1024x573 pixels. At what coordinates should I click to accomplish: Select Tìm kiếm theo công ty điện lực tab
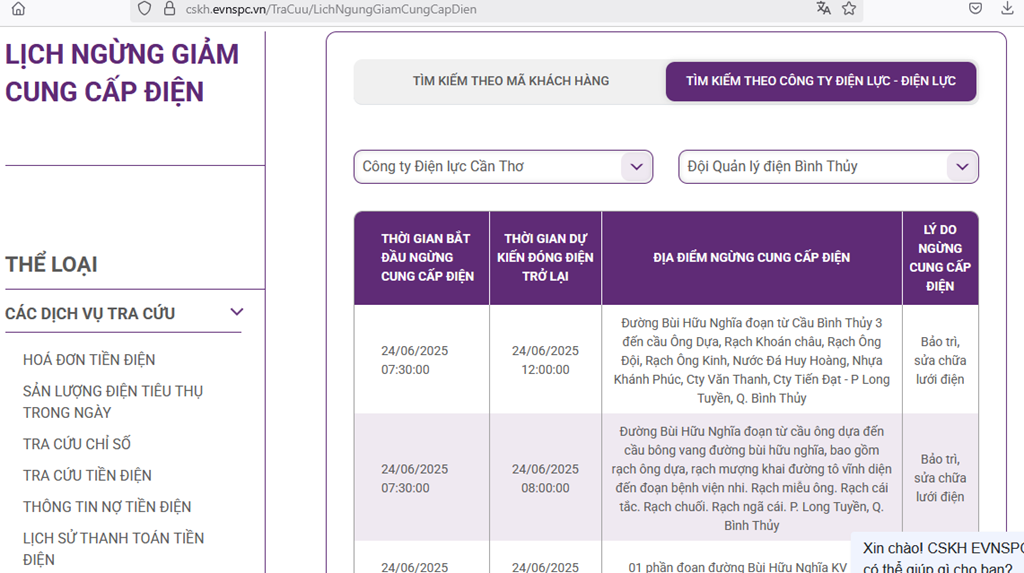[821, 81]
